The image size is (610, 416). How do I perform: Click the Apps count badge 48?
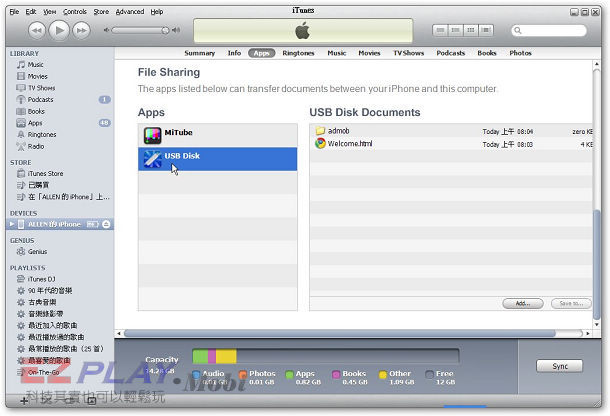click(x=104, y=123)
